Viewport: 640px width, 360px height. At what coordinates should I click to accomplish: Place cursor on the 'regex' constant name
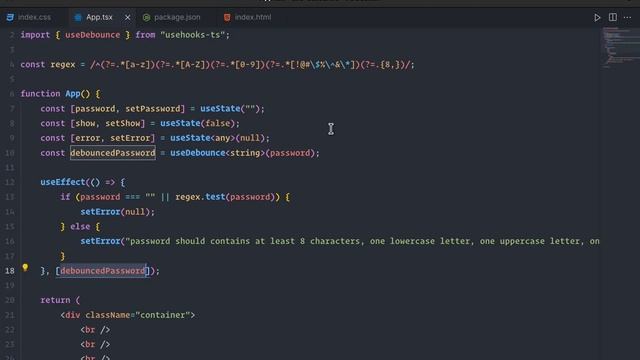click(63, 64)
